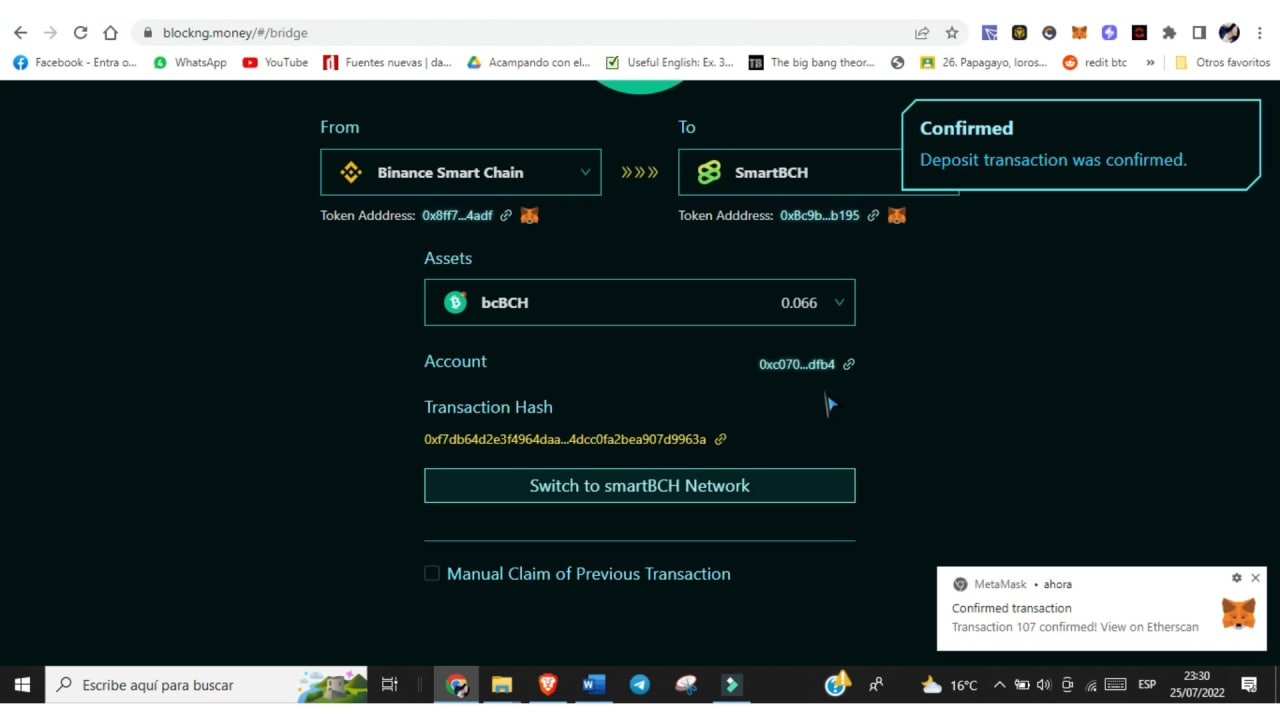
Task: Switch to Chrome in the taskbar
Action: click(x=457, y=685)
